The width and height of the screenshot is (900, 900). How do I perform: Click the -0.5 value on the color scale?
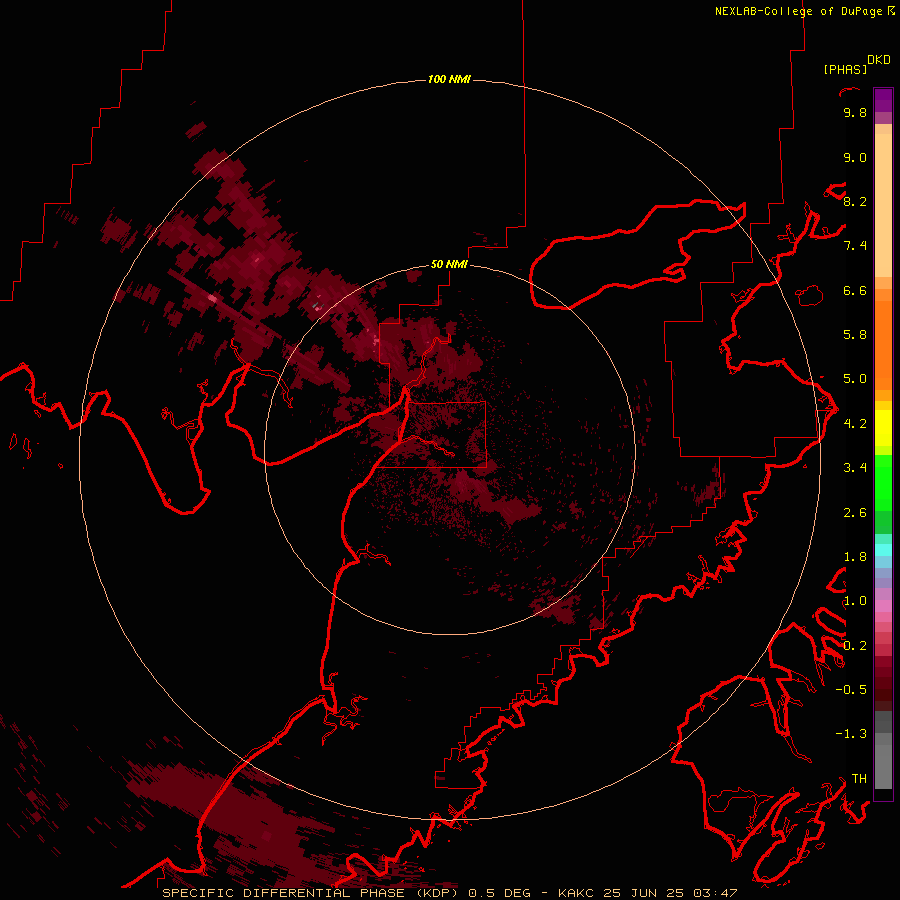851,689
